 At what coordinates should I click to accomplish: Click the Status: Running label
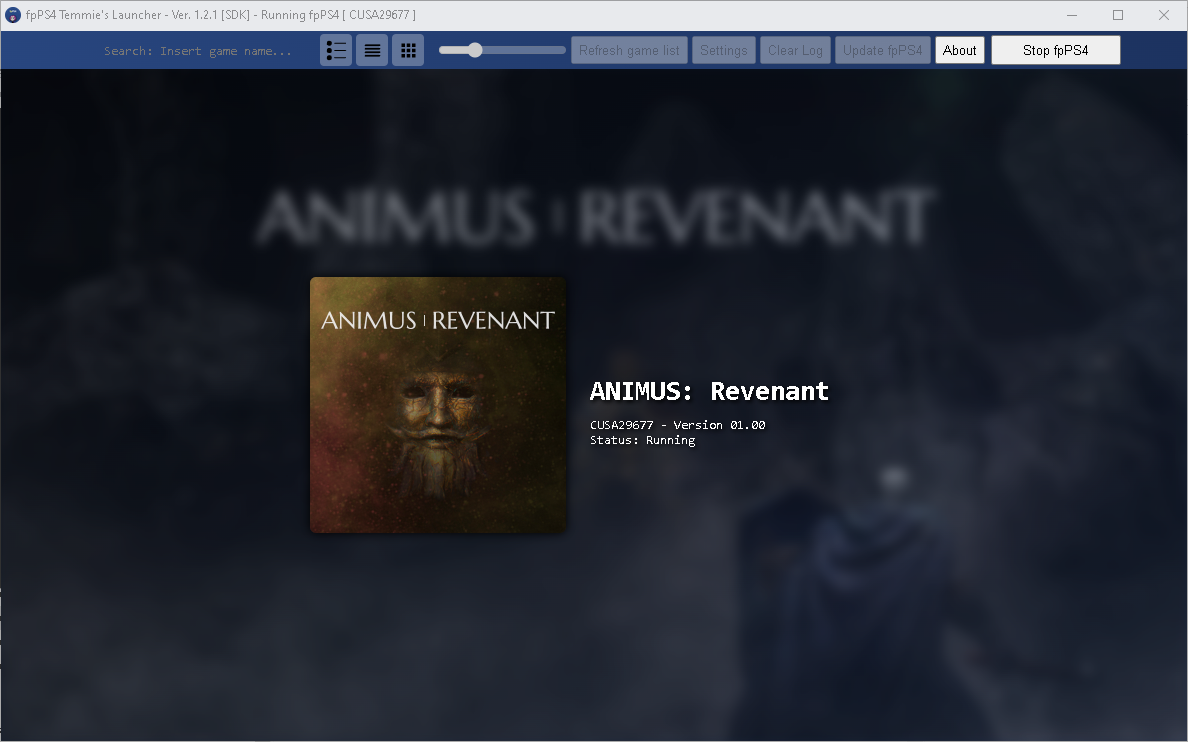pyautogui.click(x=642, y=439)
